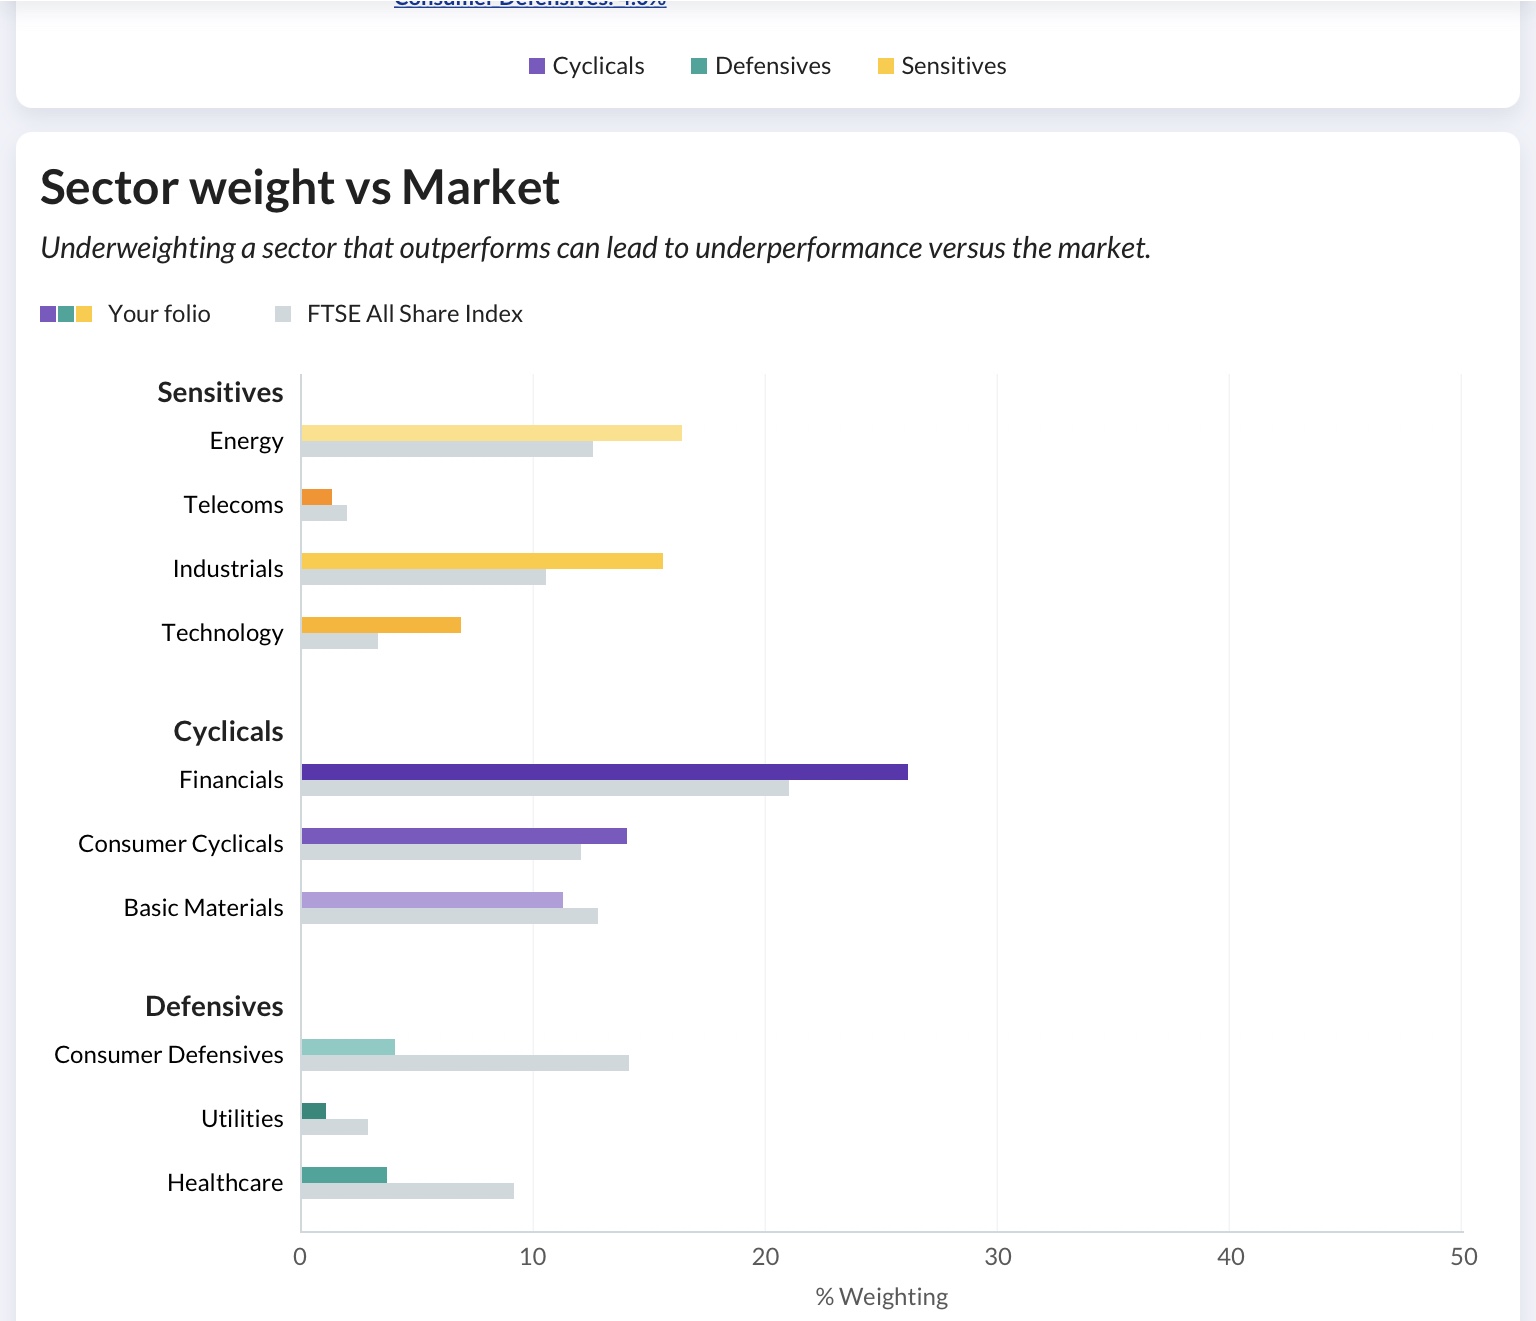Click the teal Defensives legend swatch
The image size is (1536, 1321).
[x=699, y=66]
